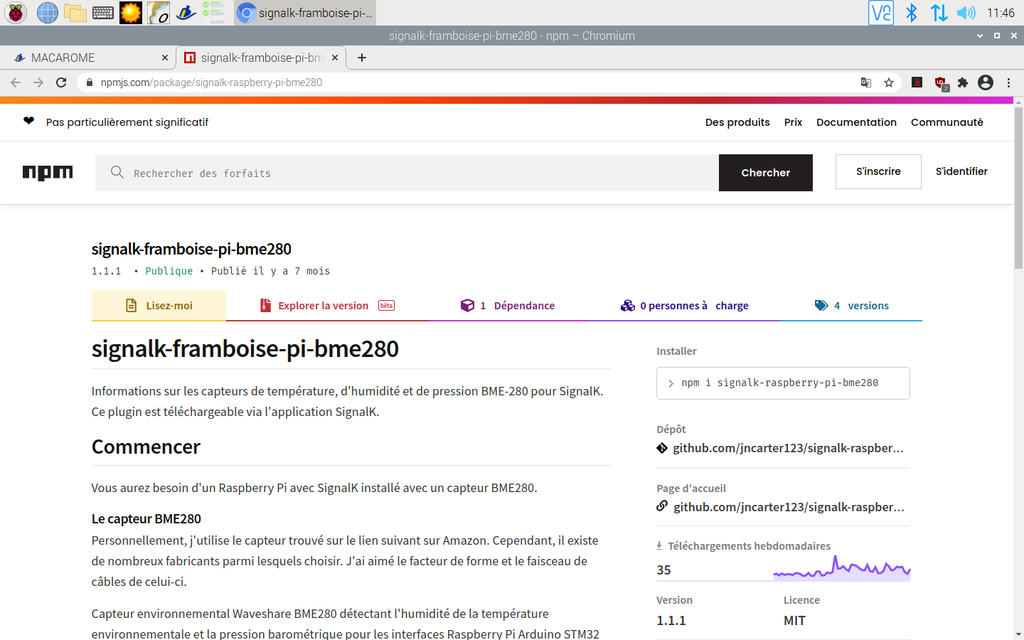The width and height of the screenshot is (1024, 640).
Task: Open the File Manager folders icon
Action: click(75, 12)
